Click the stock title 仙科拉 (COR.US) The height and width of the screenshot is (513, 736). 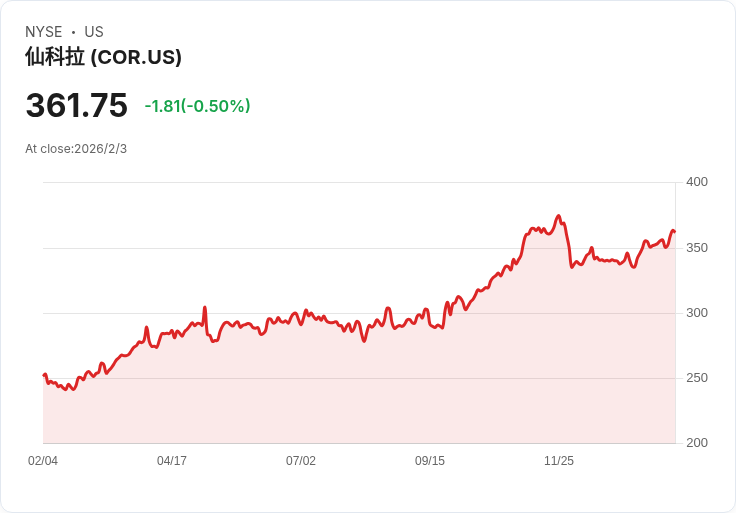point(103,57)
